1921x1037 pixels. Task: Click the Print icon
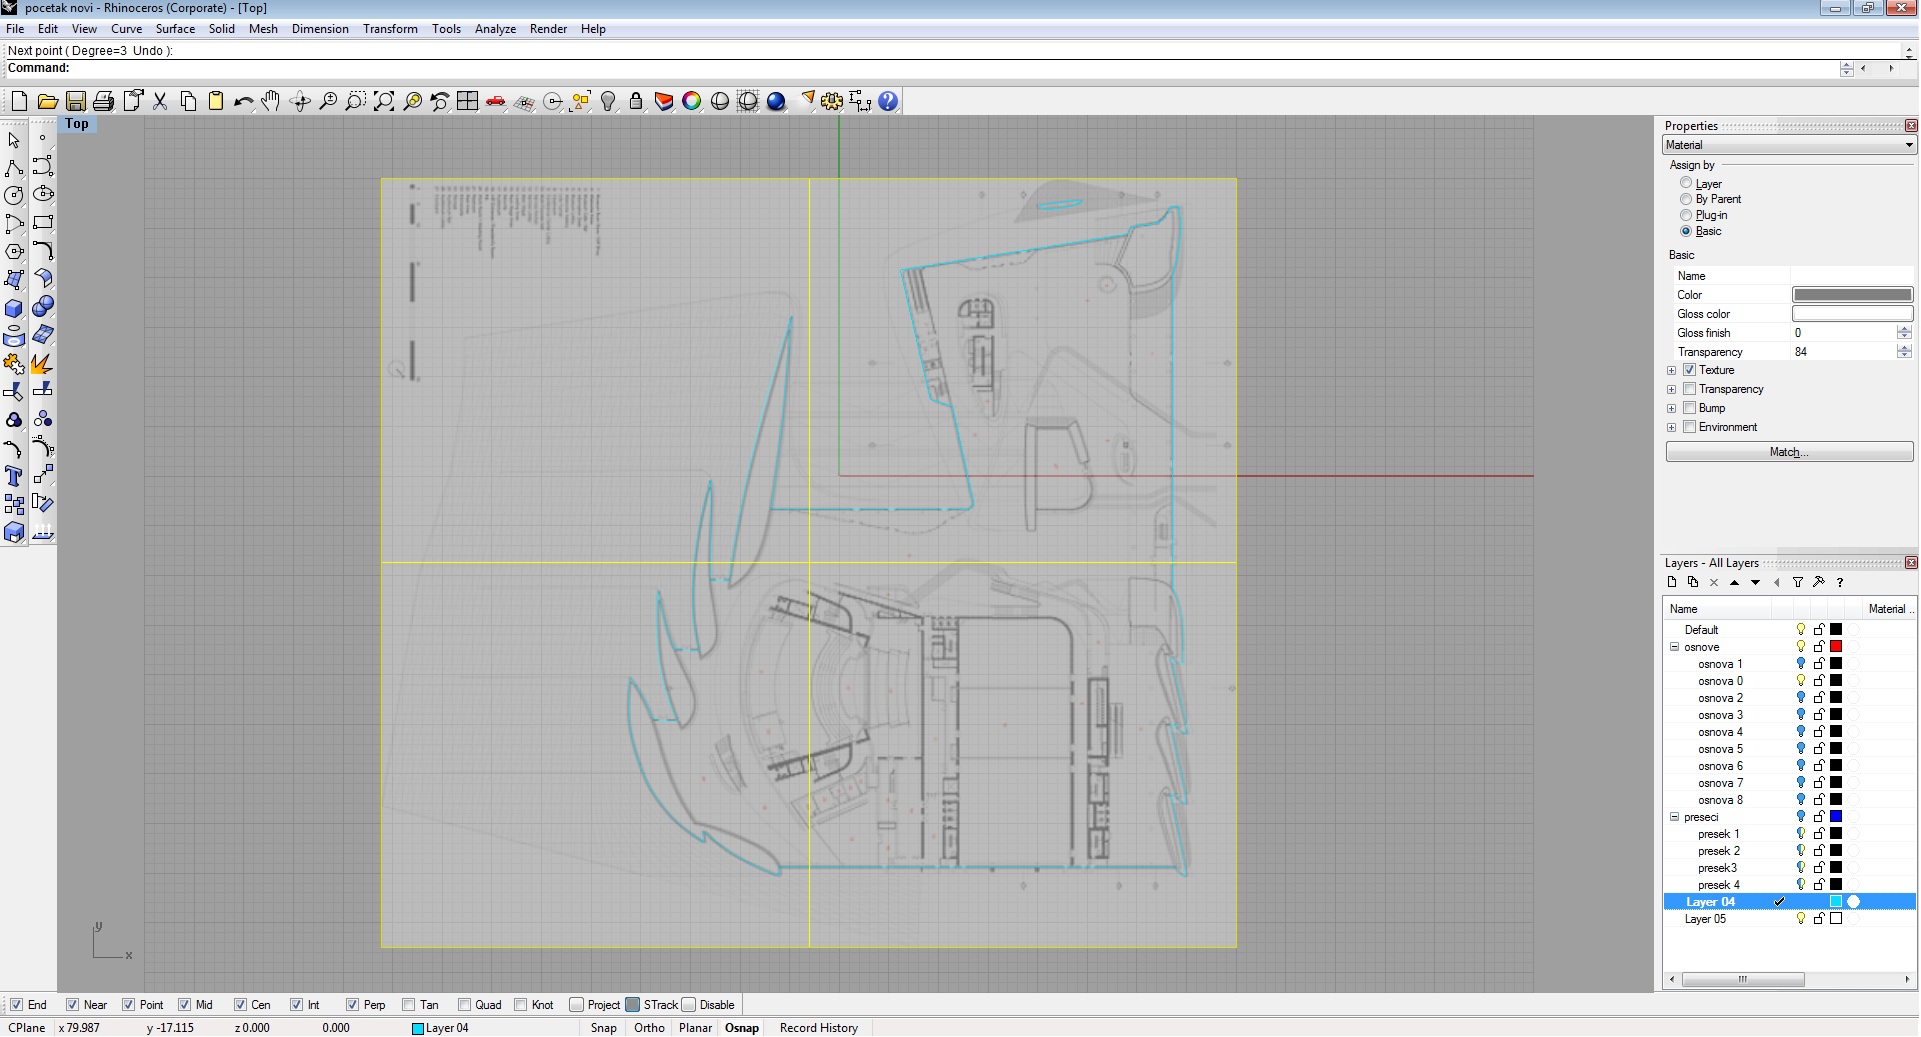click(x=103, y=101)
